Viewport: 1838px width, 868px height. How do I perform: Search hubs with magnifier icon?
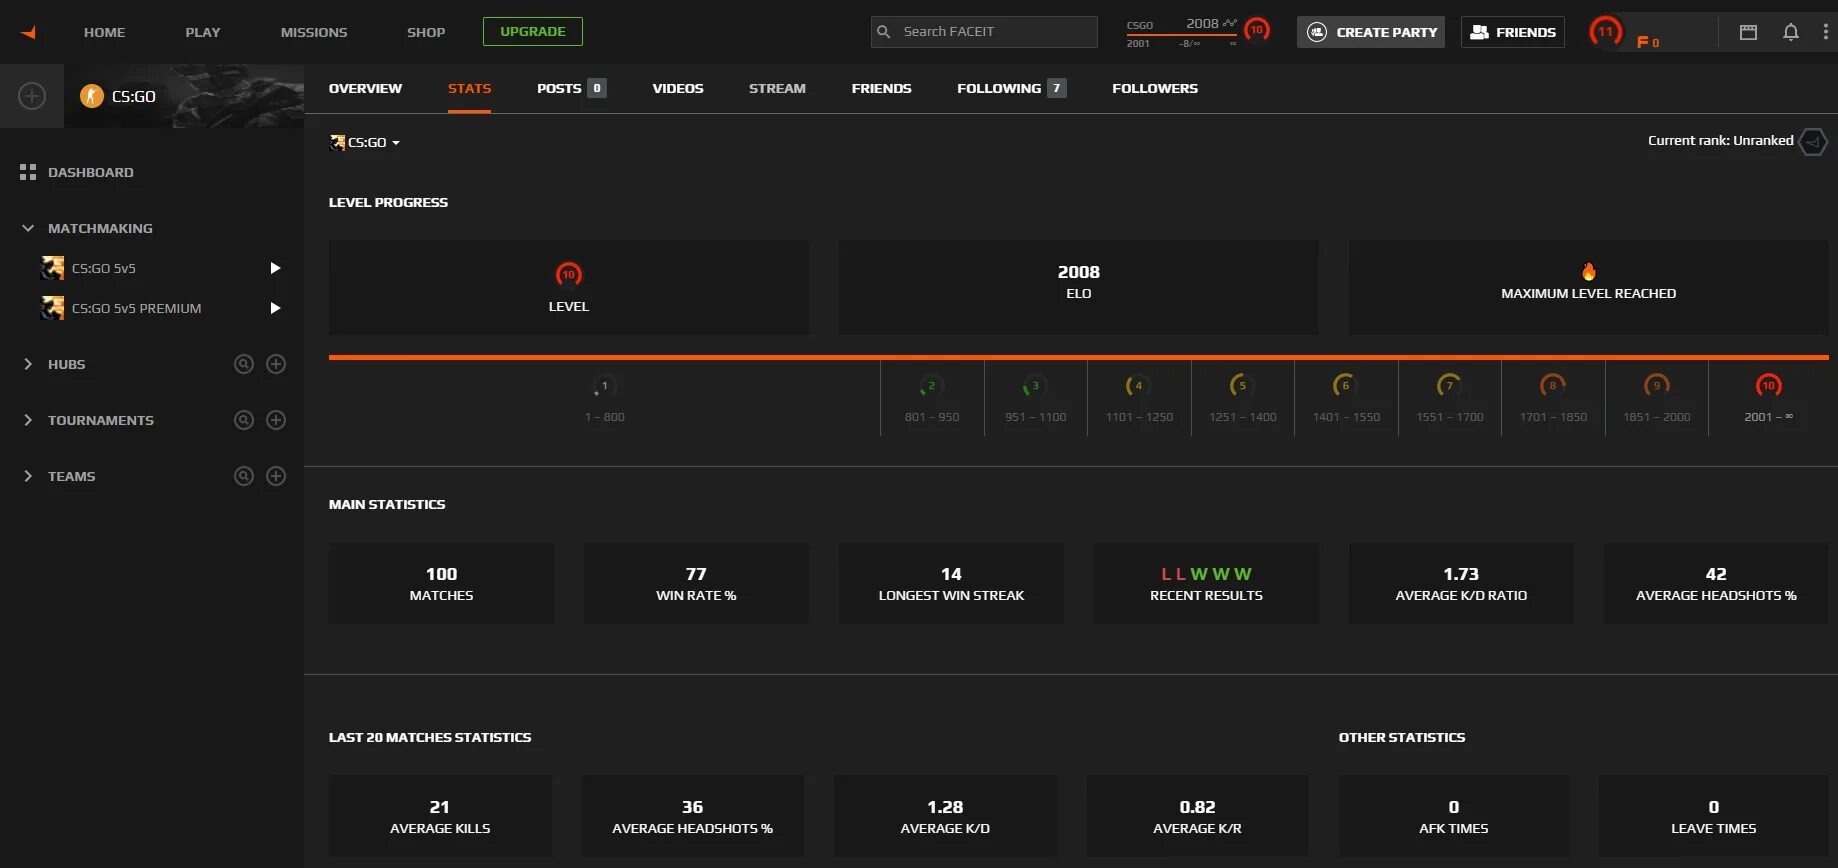243,364
